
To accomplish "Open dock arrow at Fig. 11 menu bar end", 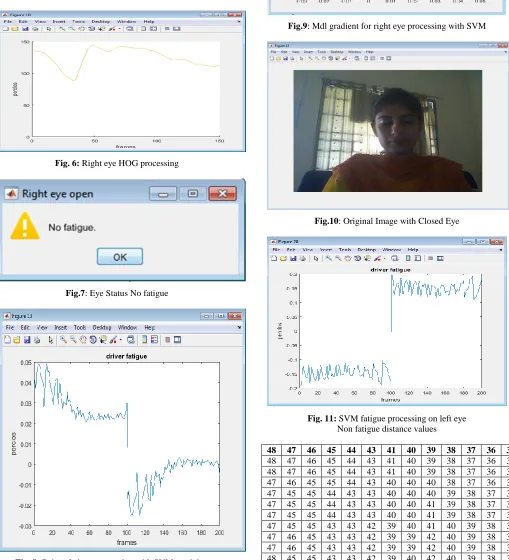I will pyautogui.click(x=501, y=250).
